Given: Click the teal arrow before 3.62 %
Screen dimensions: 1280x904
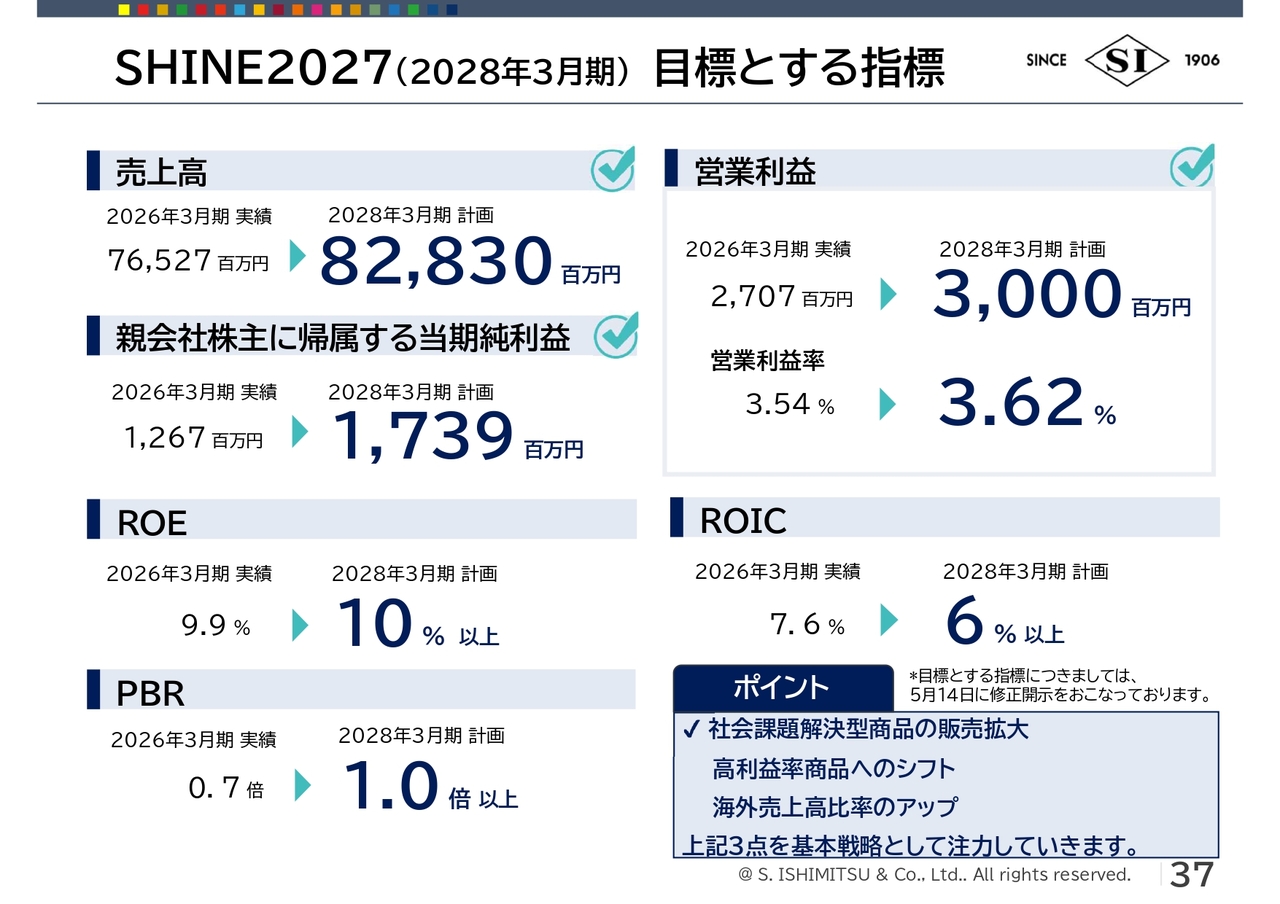Looking at the screenshot, I should pyautogui.click(x=887, y=404).
